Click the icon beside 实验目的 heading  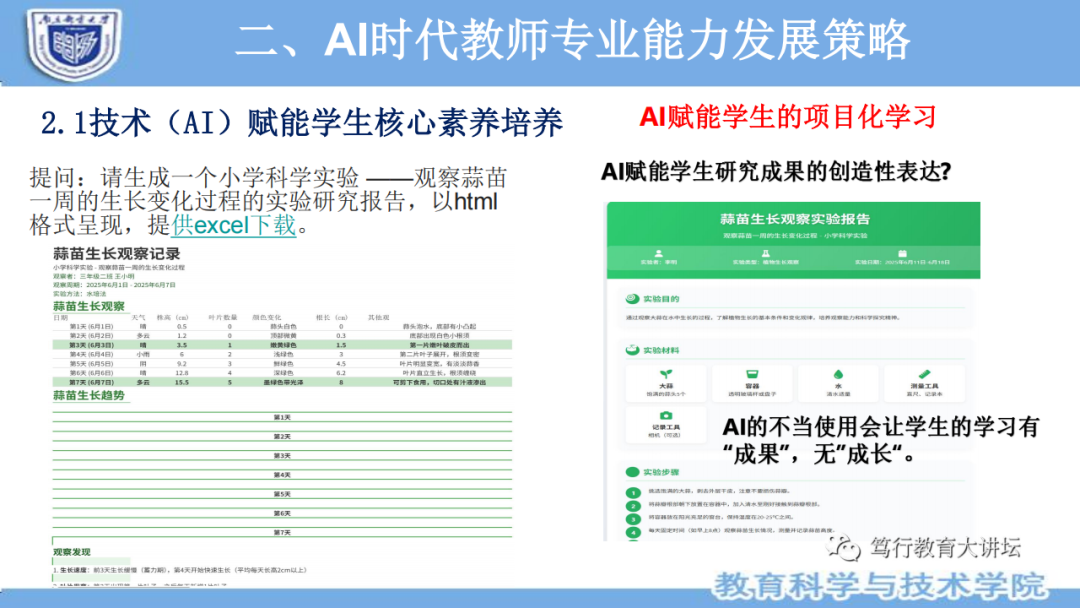[x=632, y=299]
